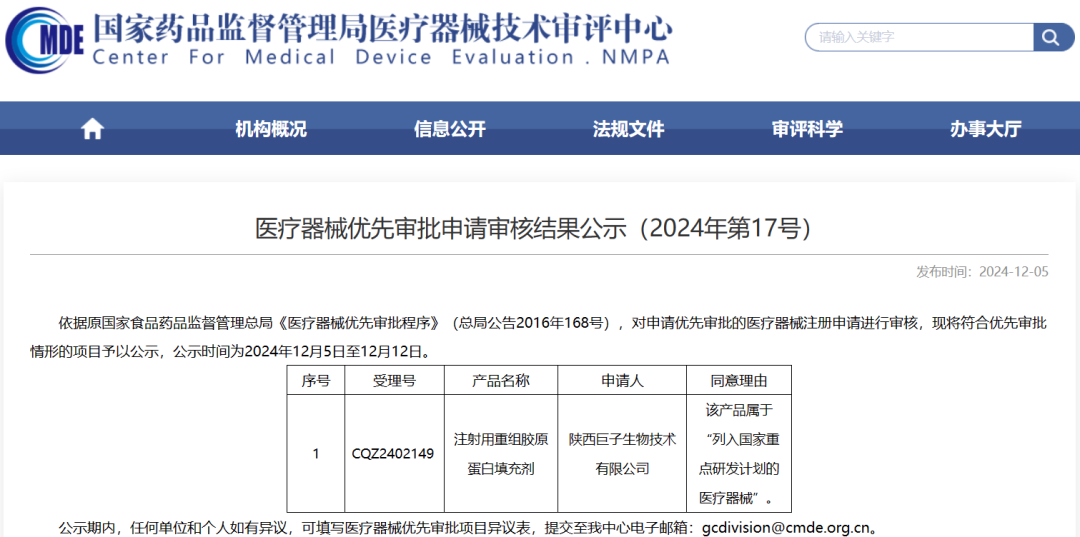Open the 审评科学 menu
1080x537 pixels.
tap(807, 129)
